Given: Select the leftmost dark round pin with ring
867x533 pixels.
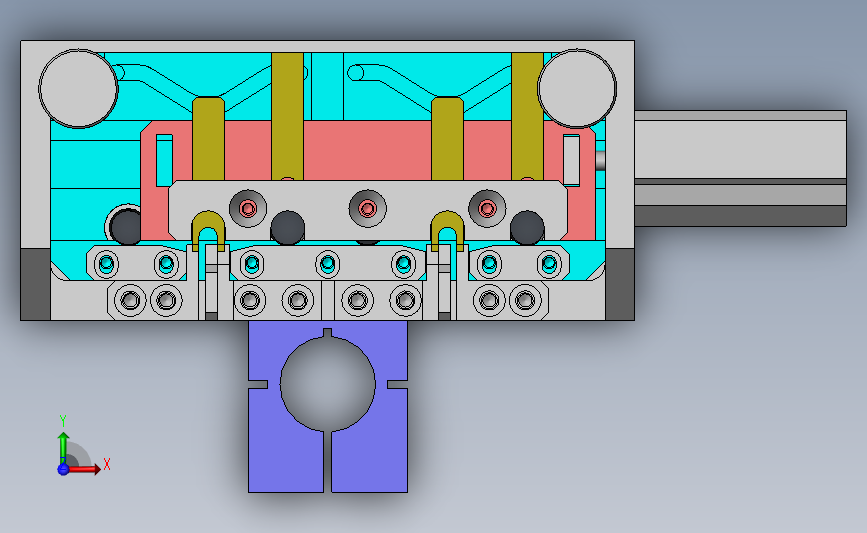Looking at the screenshot, I should pyautogui.click(x=125, y=225).
